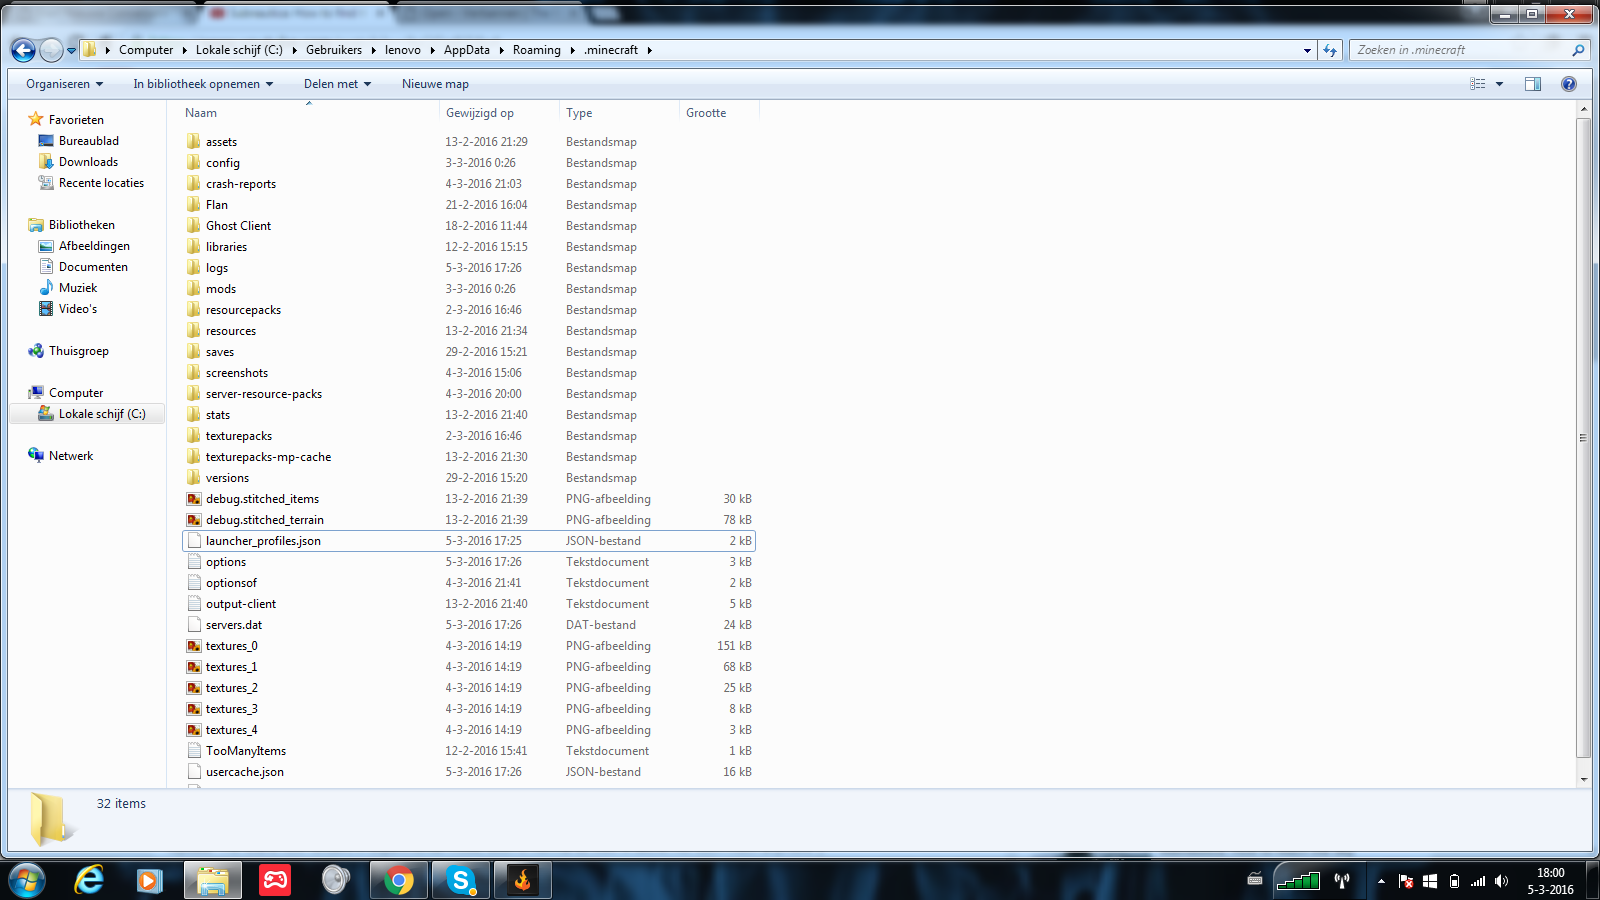The height and width of the screenshot is (900, 1600).
Task: Click the Nieuwe map button
Action: point(435,84)
